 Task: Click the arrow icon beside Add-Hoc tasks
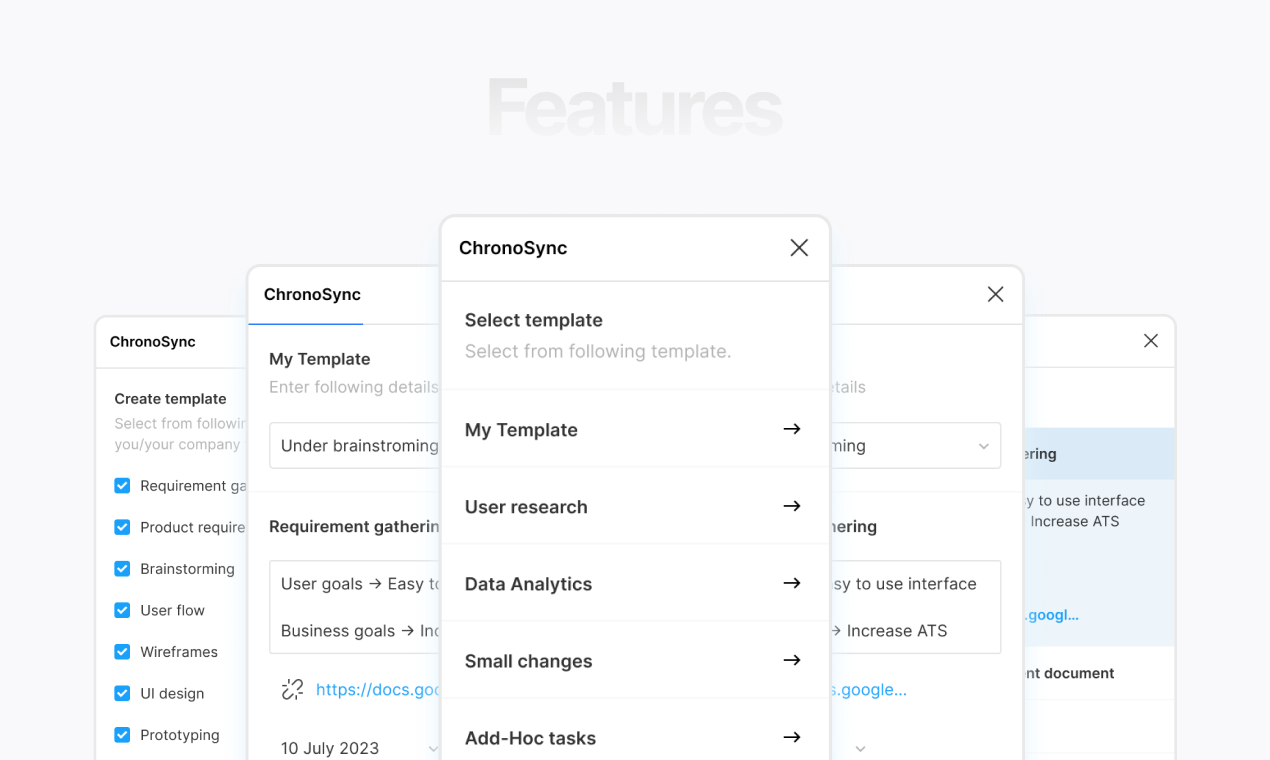click(x=792, y=737)
